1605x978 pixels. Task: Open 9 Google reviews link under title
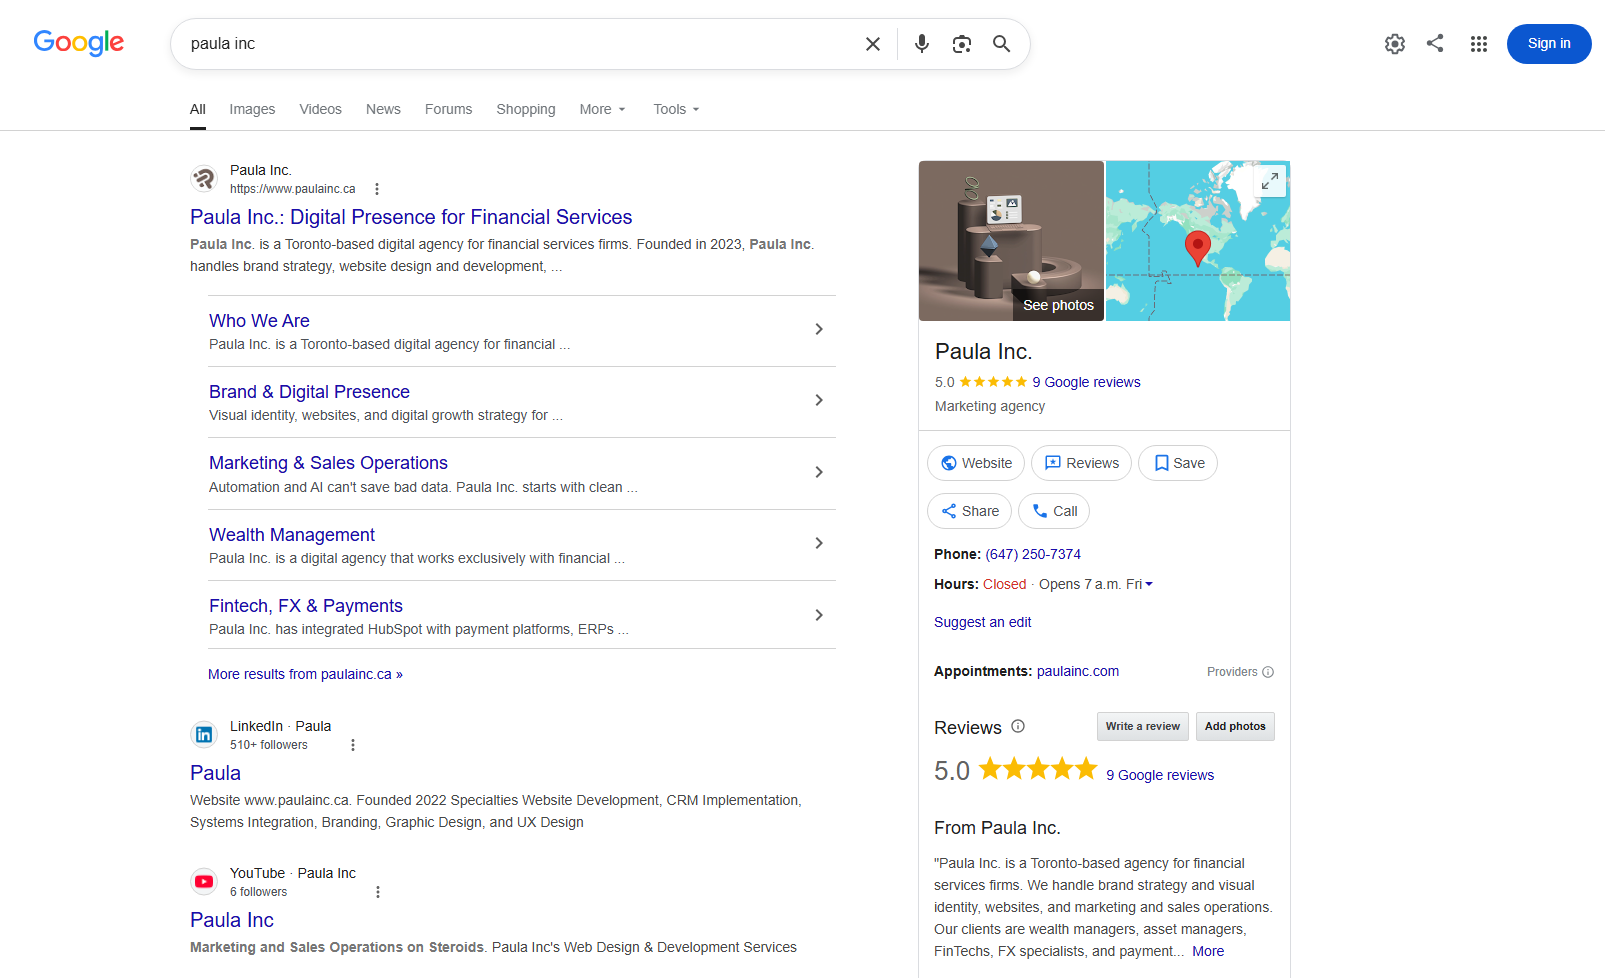tap(1086, 382)
